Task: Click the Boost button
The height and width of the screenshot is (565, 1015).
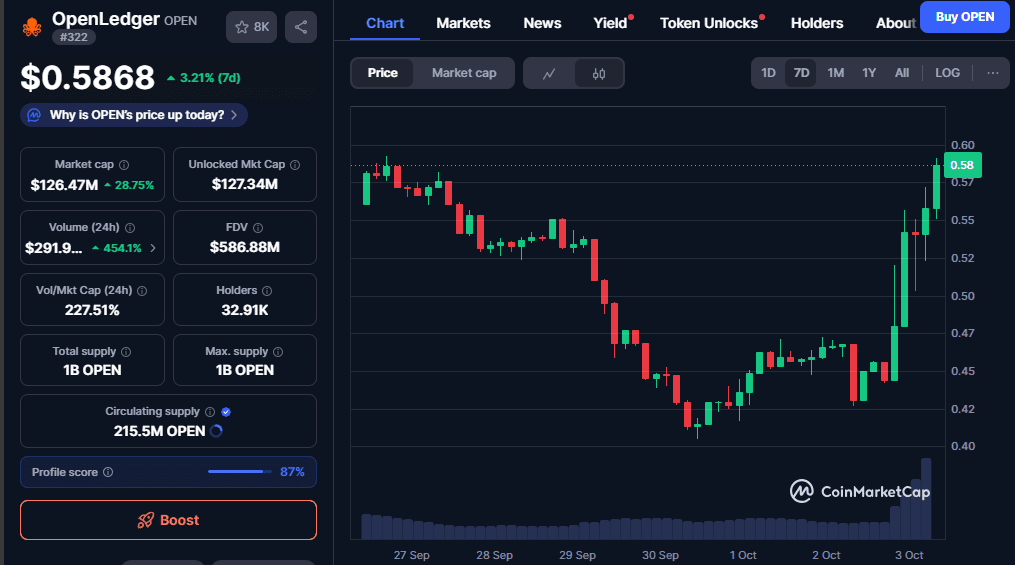Action: point(168,520)
